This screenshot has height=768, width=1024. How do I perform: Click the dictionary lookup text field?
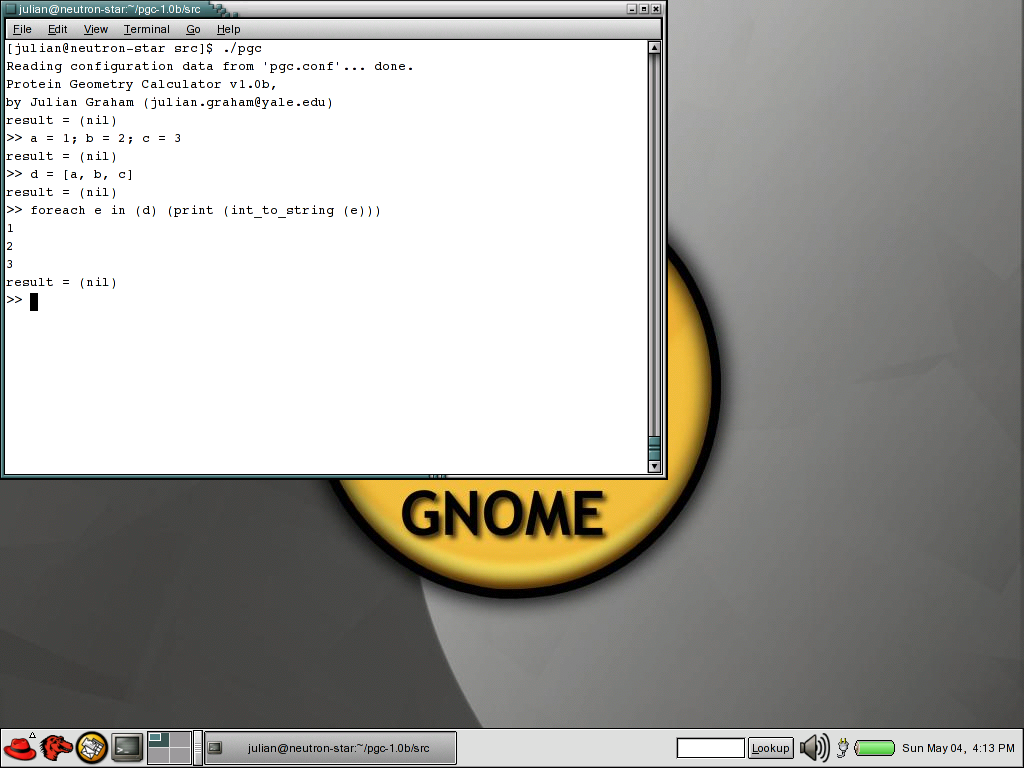tap(711, 748)
